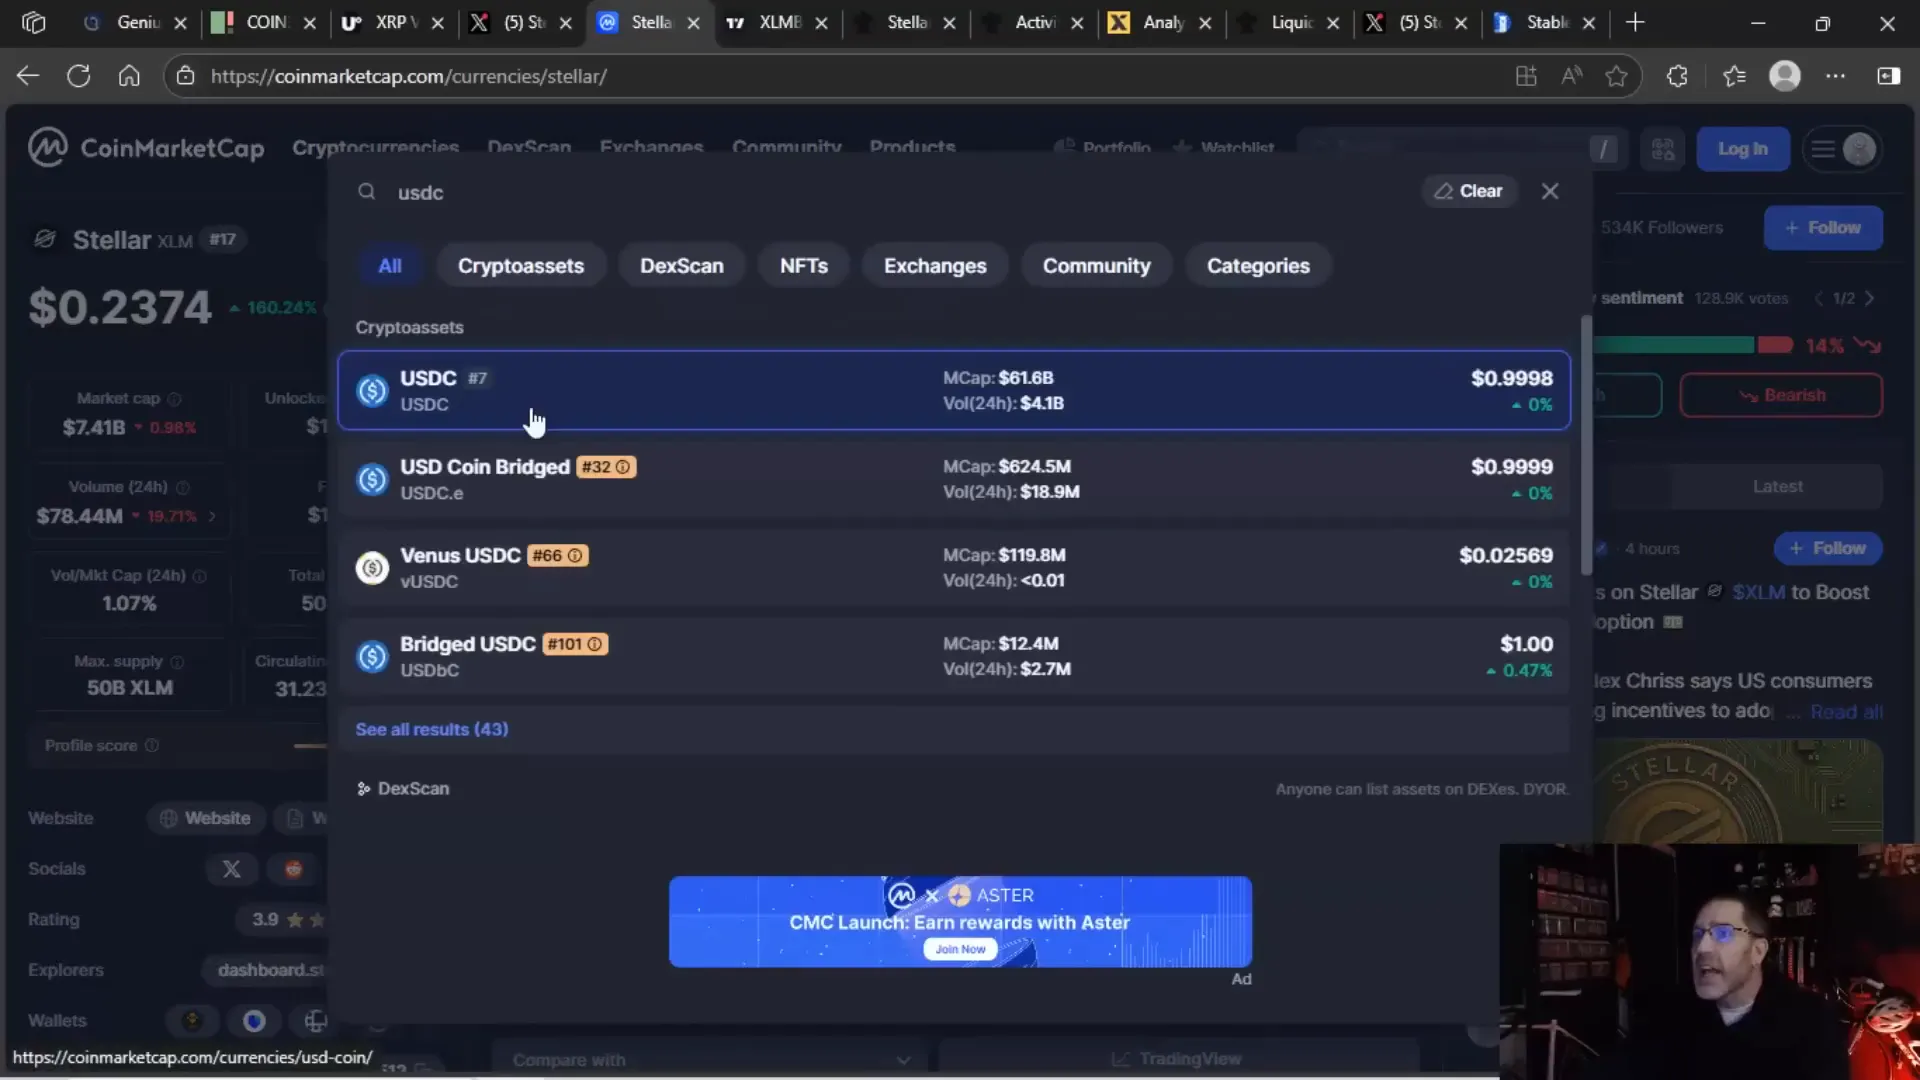
Task: Click the CoinMarketCap logo
Action: tap(146, 148)
